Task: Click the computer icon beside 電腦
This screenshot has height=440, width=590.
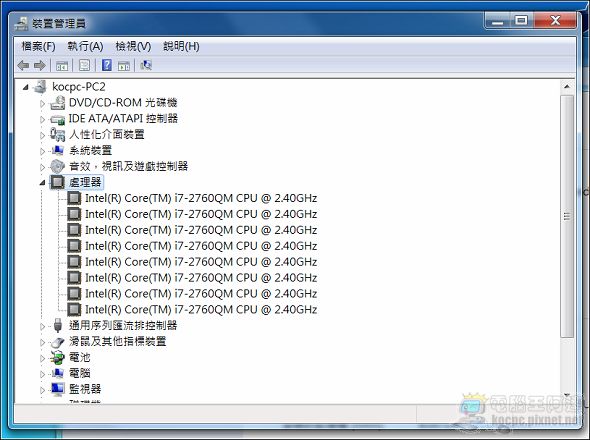Action: click(x=58, y=373)
